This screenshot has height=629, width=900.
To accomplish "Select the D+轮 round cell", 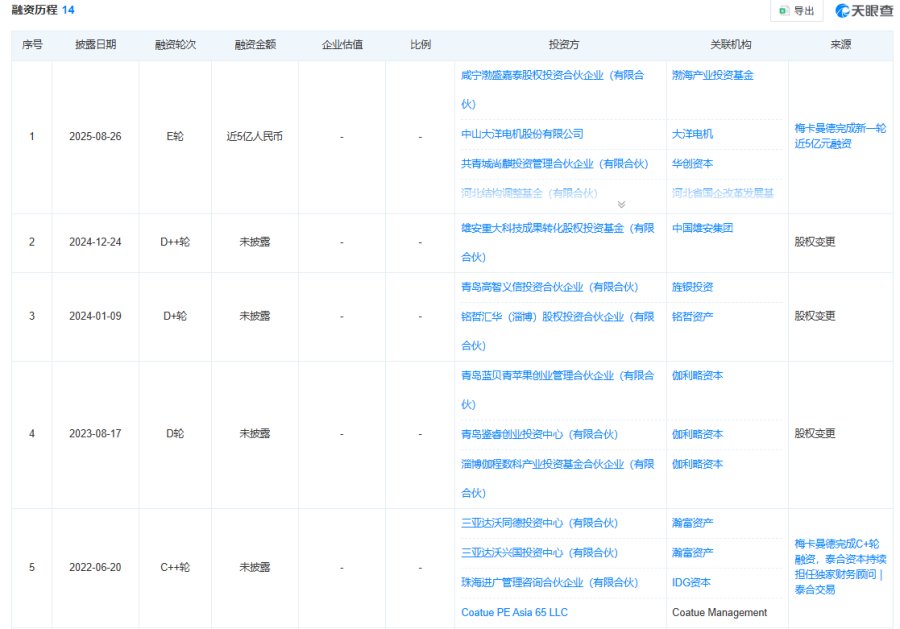I will coord(175,316).
